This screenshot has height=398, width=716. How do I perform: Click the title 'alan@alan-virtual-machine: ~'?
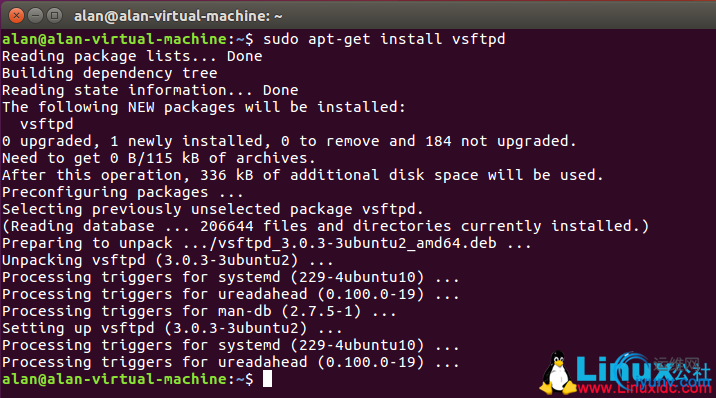click(x=178, y=16)
